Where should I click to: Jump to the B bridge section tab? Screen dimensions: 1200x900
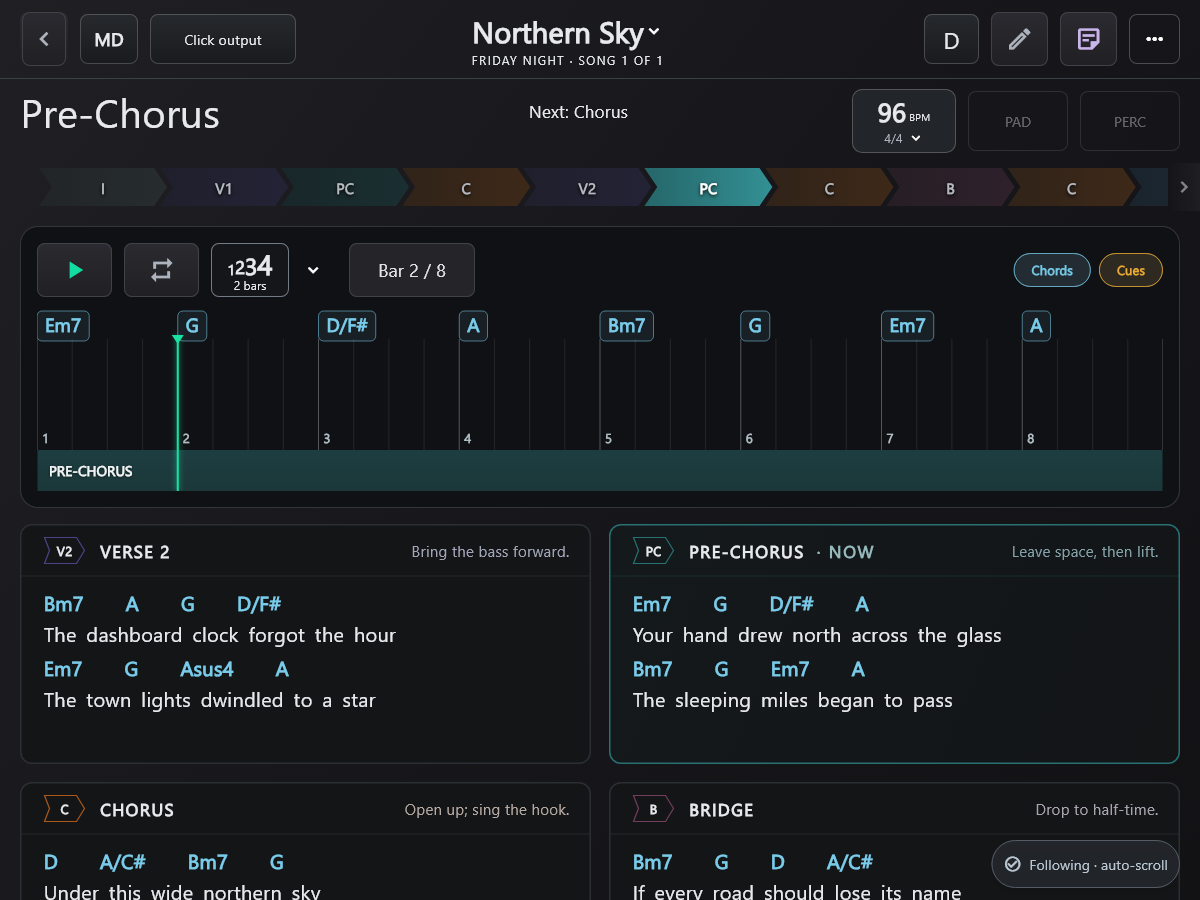tap(950, 188)
